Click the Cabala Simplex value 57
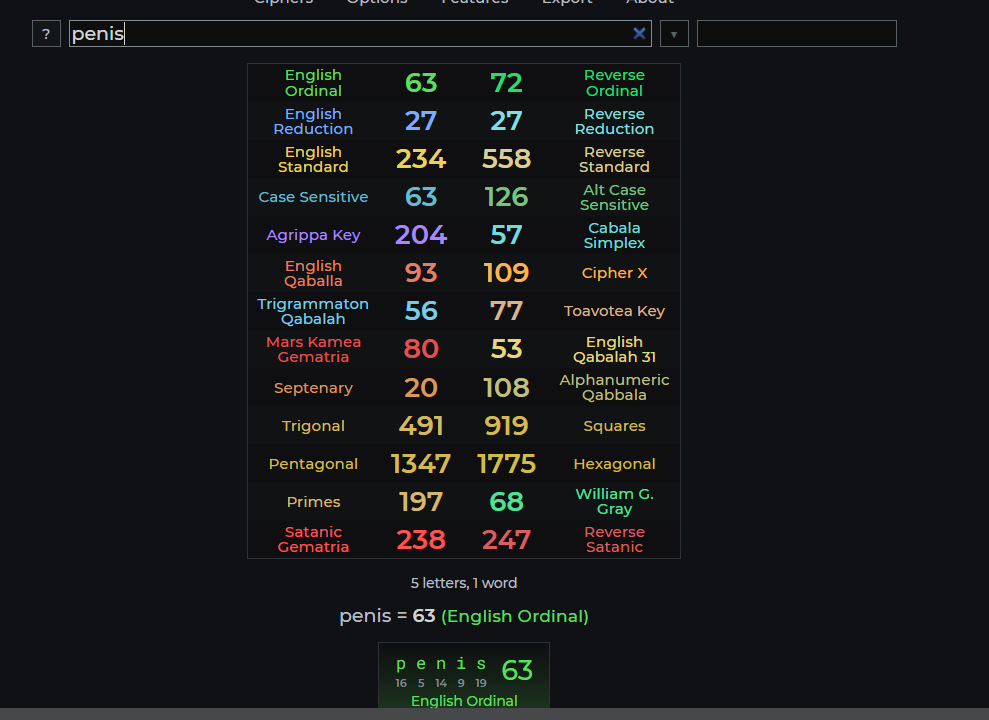The height and width of the screenshot is (720, 989). coord(506,235)
